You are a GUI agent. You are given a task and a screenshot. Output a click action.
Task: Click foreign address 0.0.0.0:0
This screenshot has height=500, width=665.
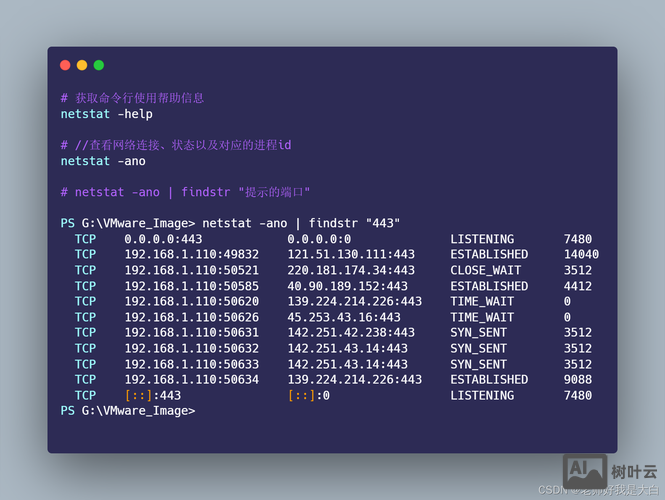(319, 239)
